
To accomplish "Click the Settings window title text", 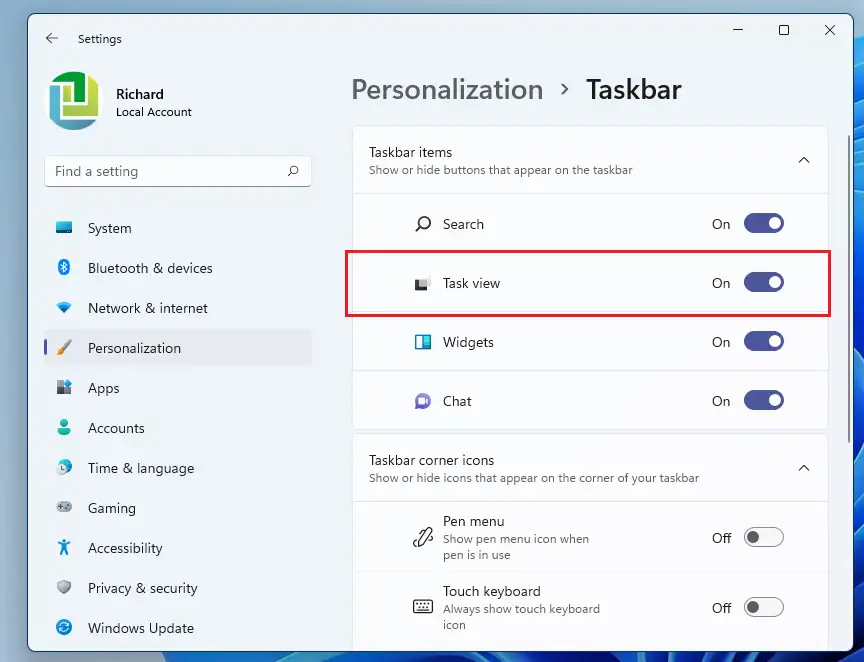I will tap(100, 39).
